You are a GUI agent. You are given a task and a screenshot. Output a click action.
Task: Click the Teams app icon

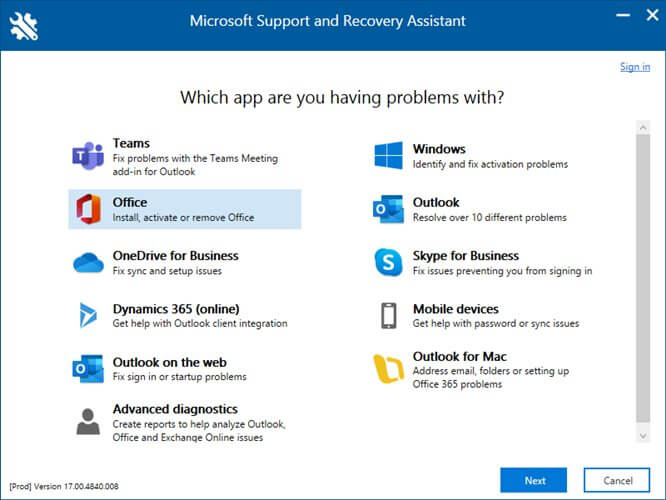click(88, 156)
